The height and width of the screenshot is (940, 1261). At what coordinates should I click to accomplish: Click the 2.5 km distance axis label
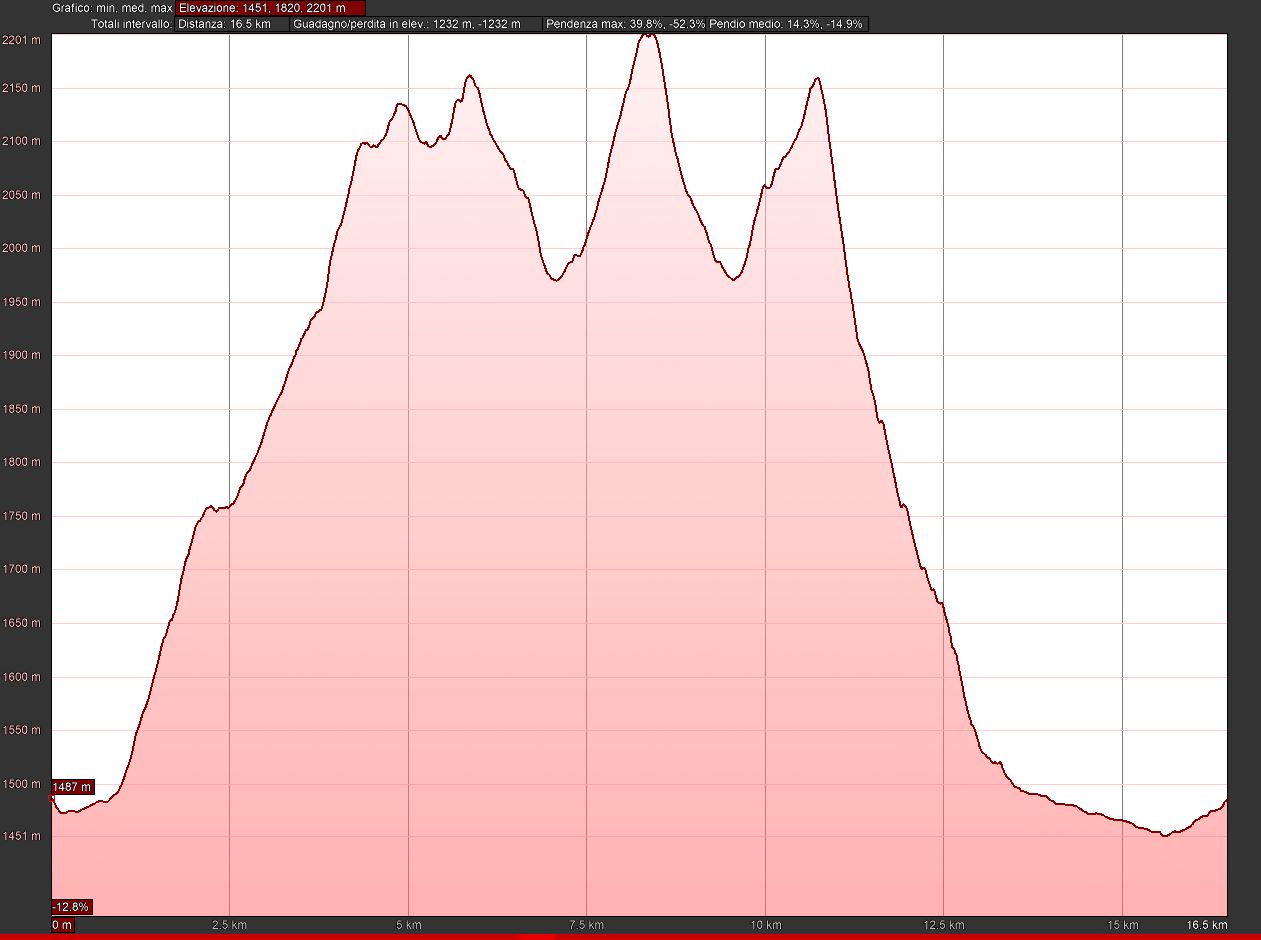tap(229, 925)
